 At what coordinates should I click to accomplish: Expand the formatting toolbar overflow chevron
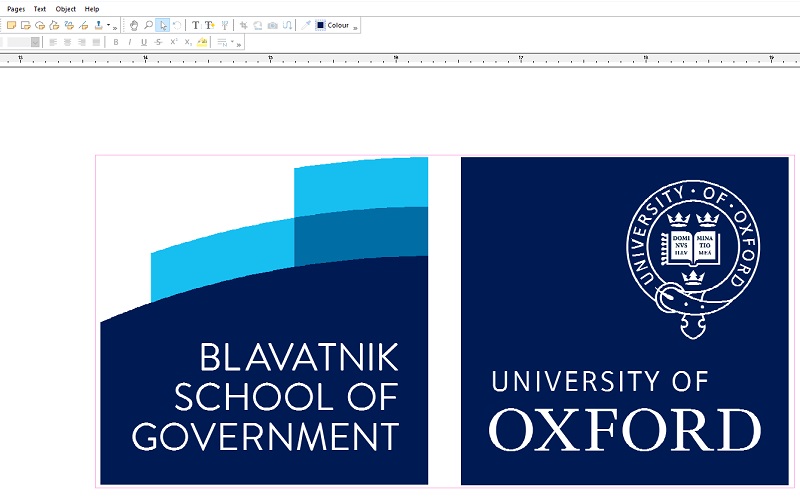pos(238,45)
